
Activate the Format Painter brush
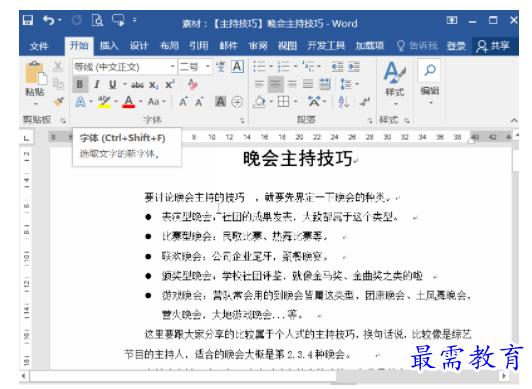click(x=59, y=101)
